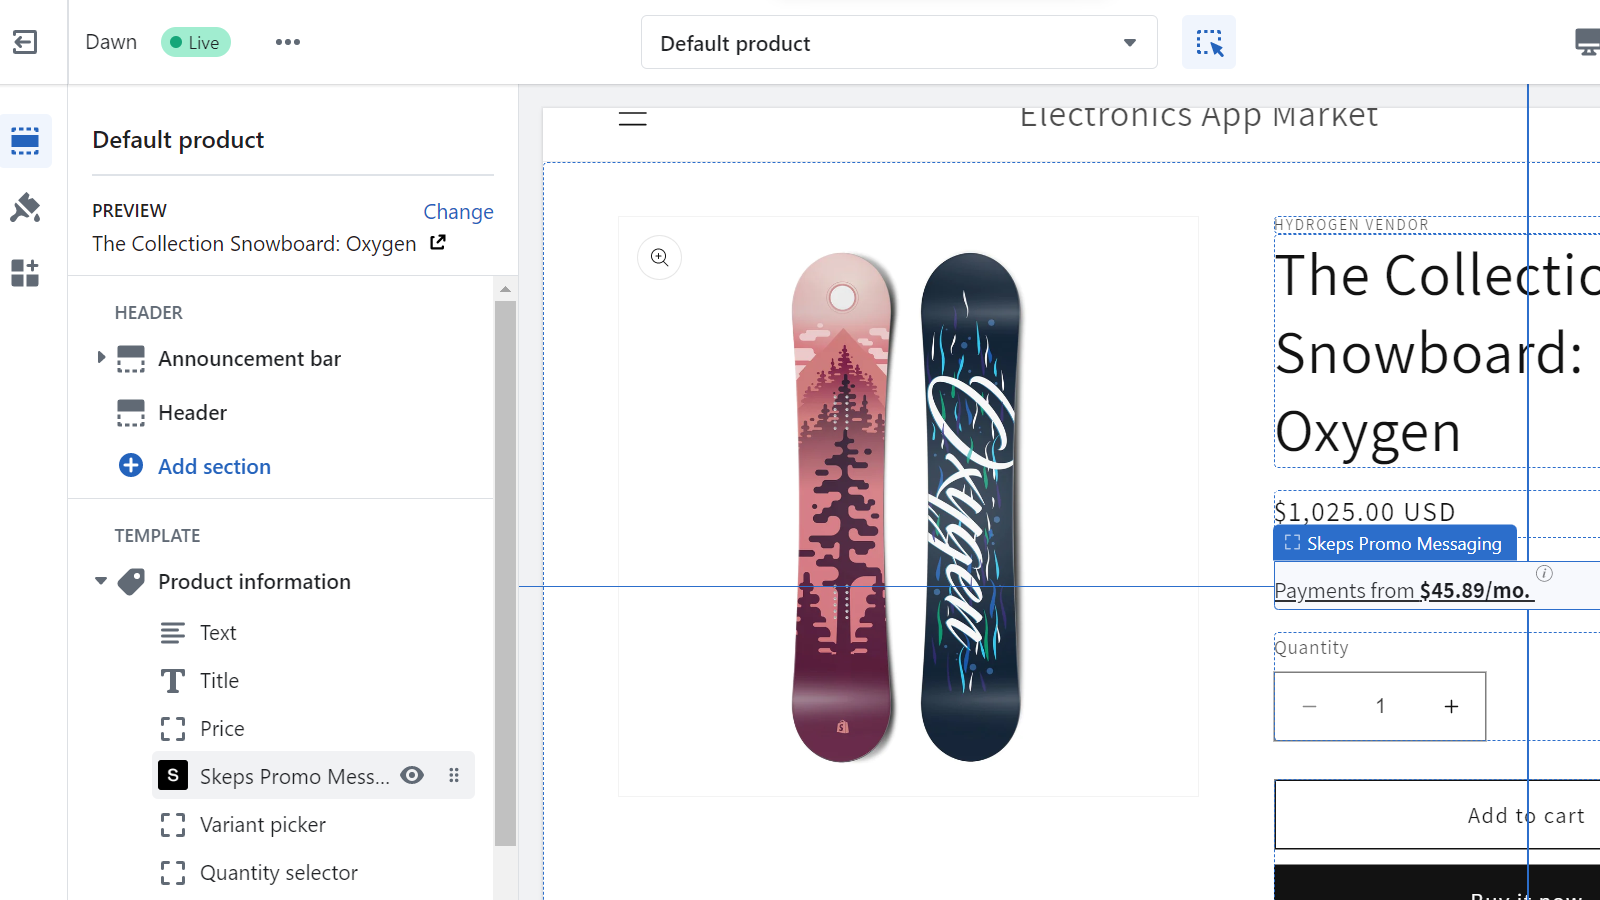This screenshot has height=900, width=1600.
Task: Open the Sections panel in sidebar
Action: pyautogui.click(x=25, y=141)
